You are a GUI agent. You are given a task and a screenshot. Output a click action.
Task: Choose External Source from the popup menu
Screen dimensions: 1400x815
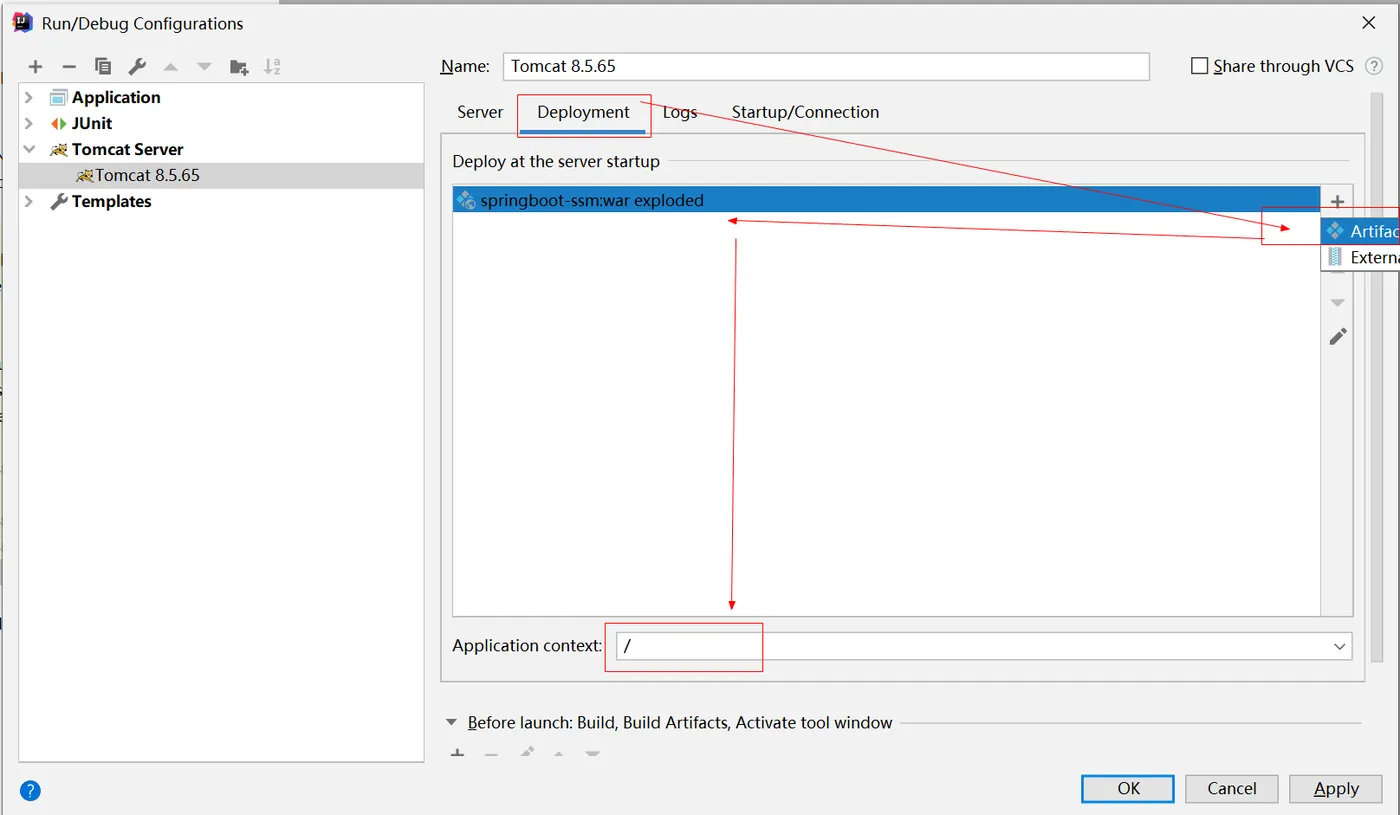click(x=1360, y=257)
